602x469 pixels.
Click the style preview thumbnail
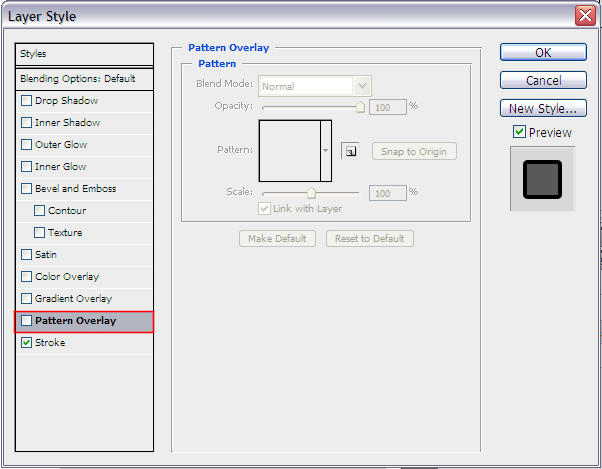click(x=542, y=179)
